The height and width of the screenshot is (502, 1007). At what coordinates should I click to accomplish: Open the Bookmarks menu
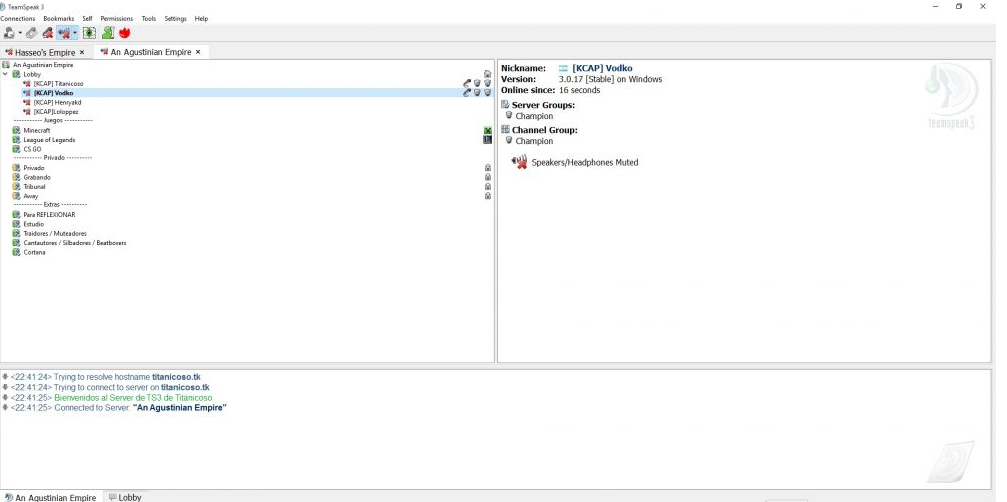[58, 19]
